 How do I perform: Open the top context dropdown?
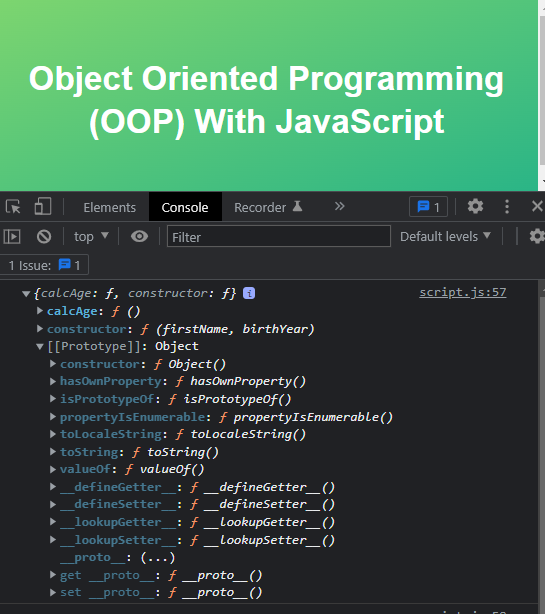91,237
